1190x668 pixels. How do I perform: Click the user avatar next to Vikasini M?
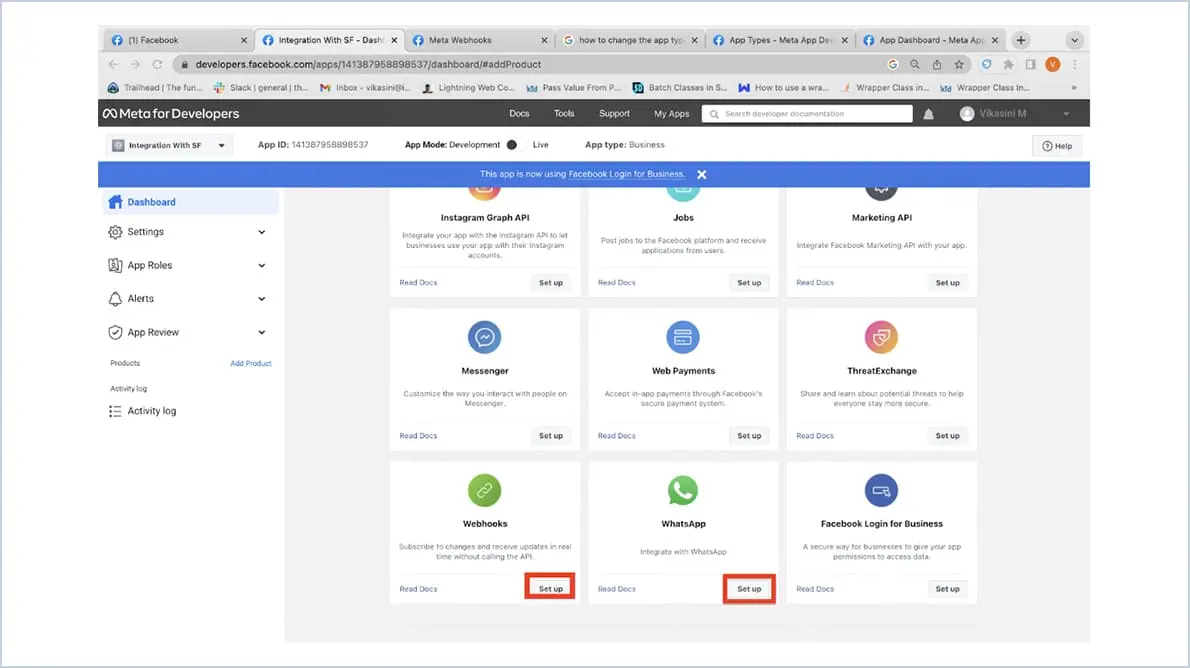(967, 114)
